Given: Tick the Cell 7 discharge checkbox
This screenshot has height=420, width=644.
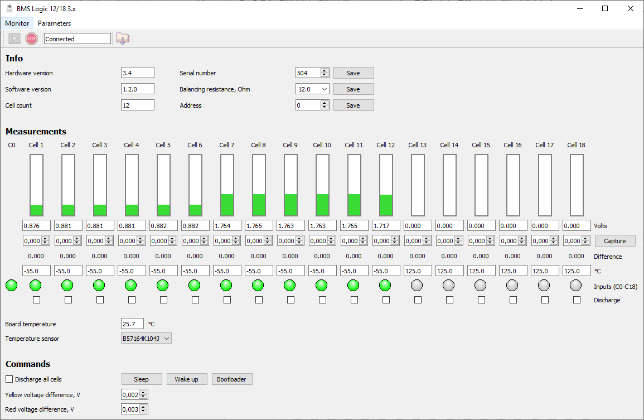Looking at the screenshot, I should point(227,300).
